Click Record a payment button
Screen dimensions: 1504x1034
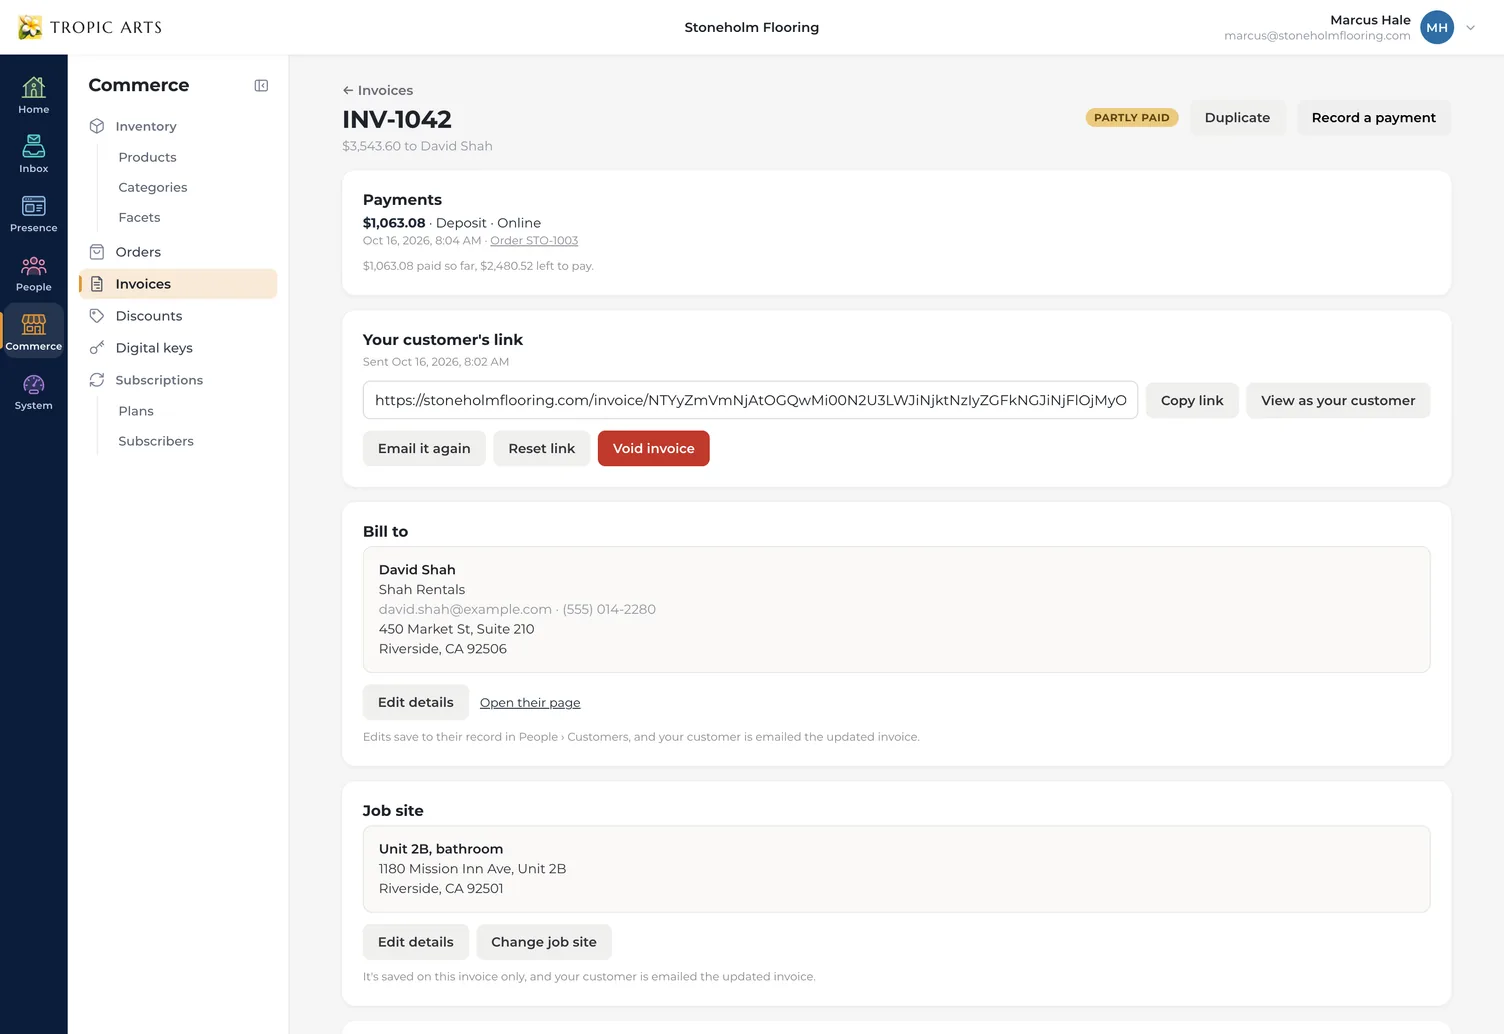coord(1373,118)
